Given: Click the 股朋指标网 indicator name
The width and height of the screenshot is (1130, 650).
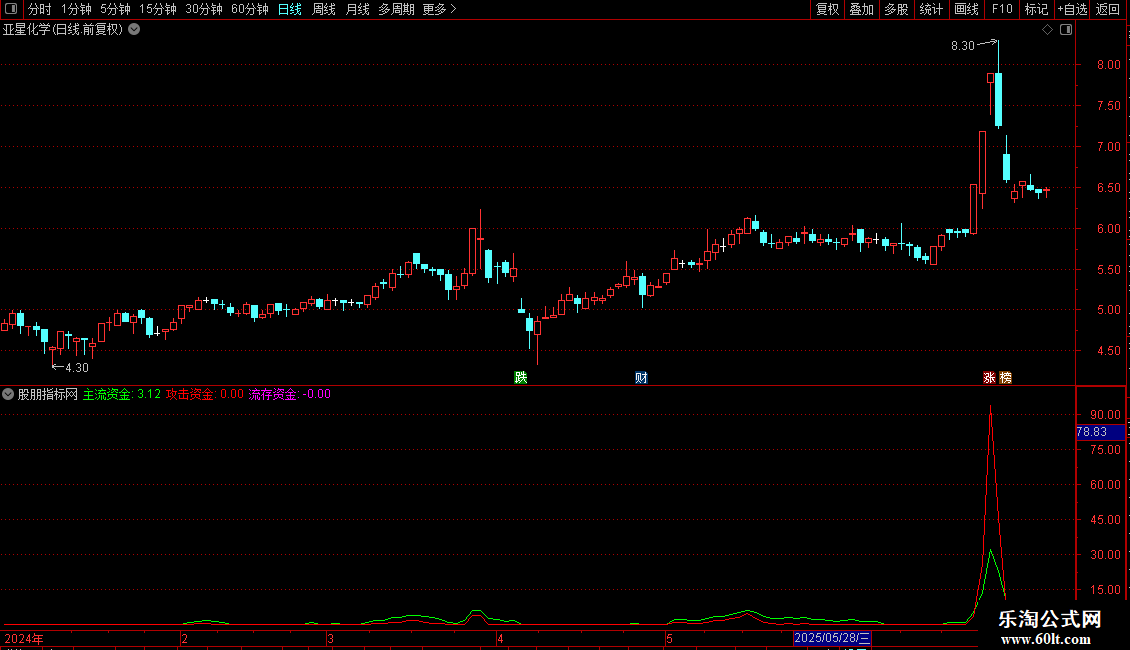Looking at the screenshot, I should [48, 394].
